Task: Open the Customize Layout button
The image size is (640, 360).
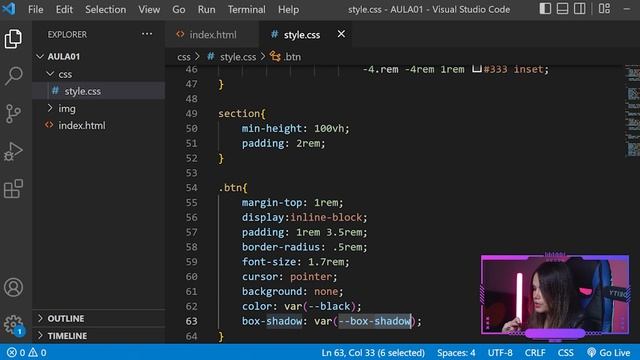Action: click(x=604, y=9)
